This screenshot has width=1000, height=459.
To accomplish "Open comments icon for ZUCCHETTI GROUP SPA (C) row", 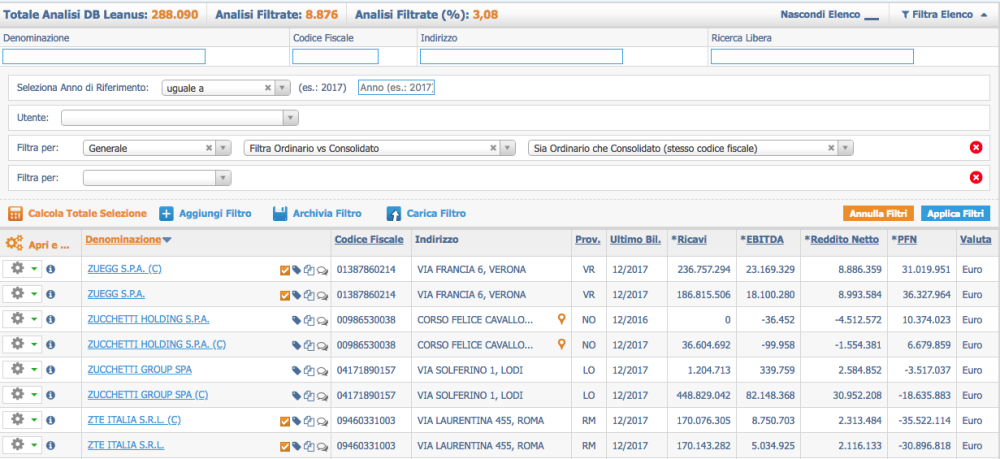I will 322,395.
